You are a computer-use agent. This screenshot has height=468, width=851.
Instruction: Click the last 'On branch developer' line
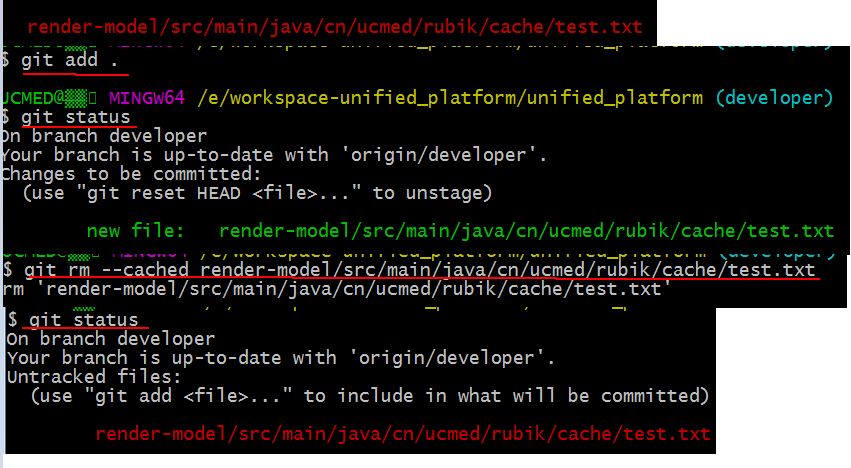111,339
